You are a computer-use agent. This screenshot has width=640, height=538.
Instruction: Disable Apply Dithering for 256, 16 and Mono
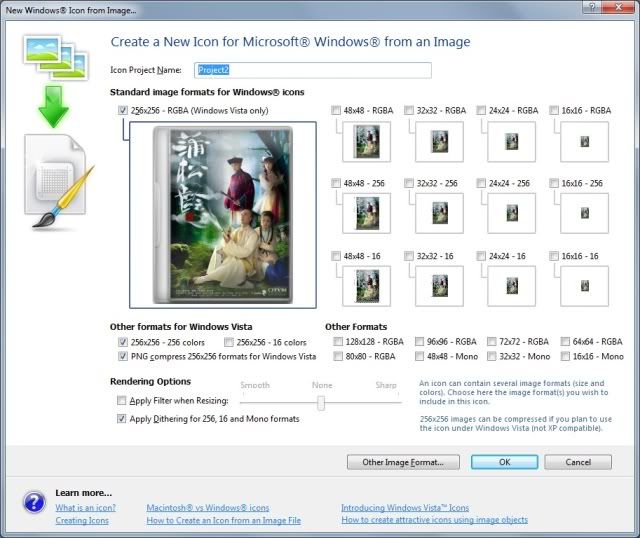[x=121, y=418]
